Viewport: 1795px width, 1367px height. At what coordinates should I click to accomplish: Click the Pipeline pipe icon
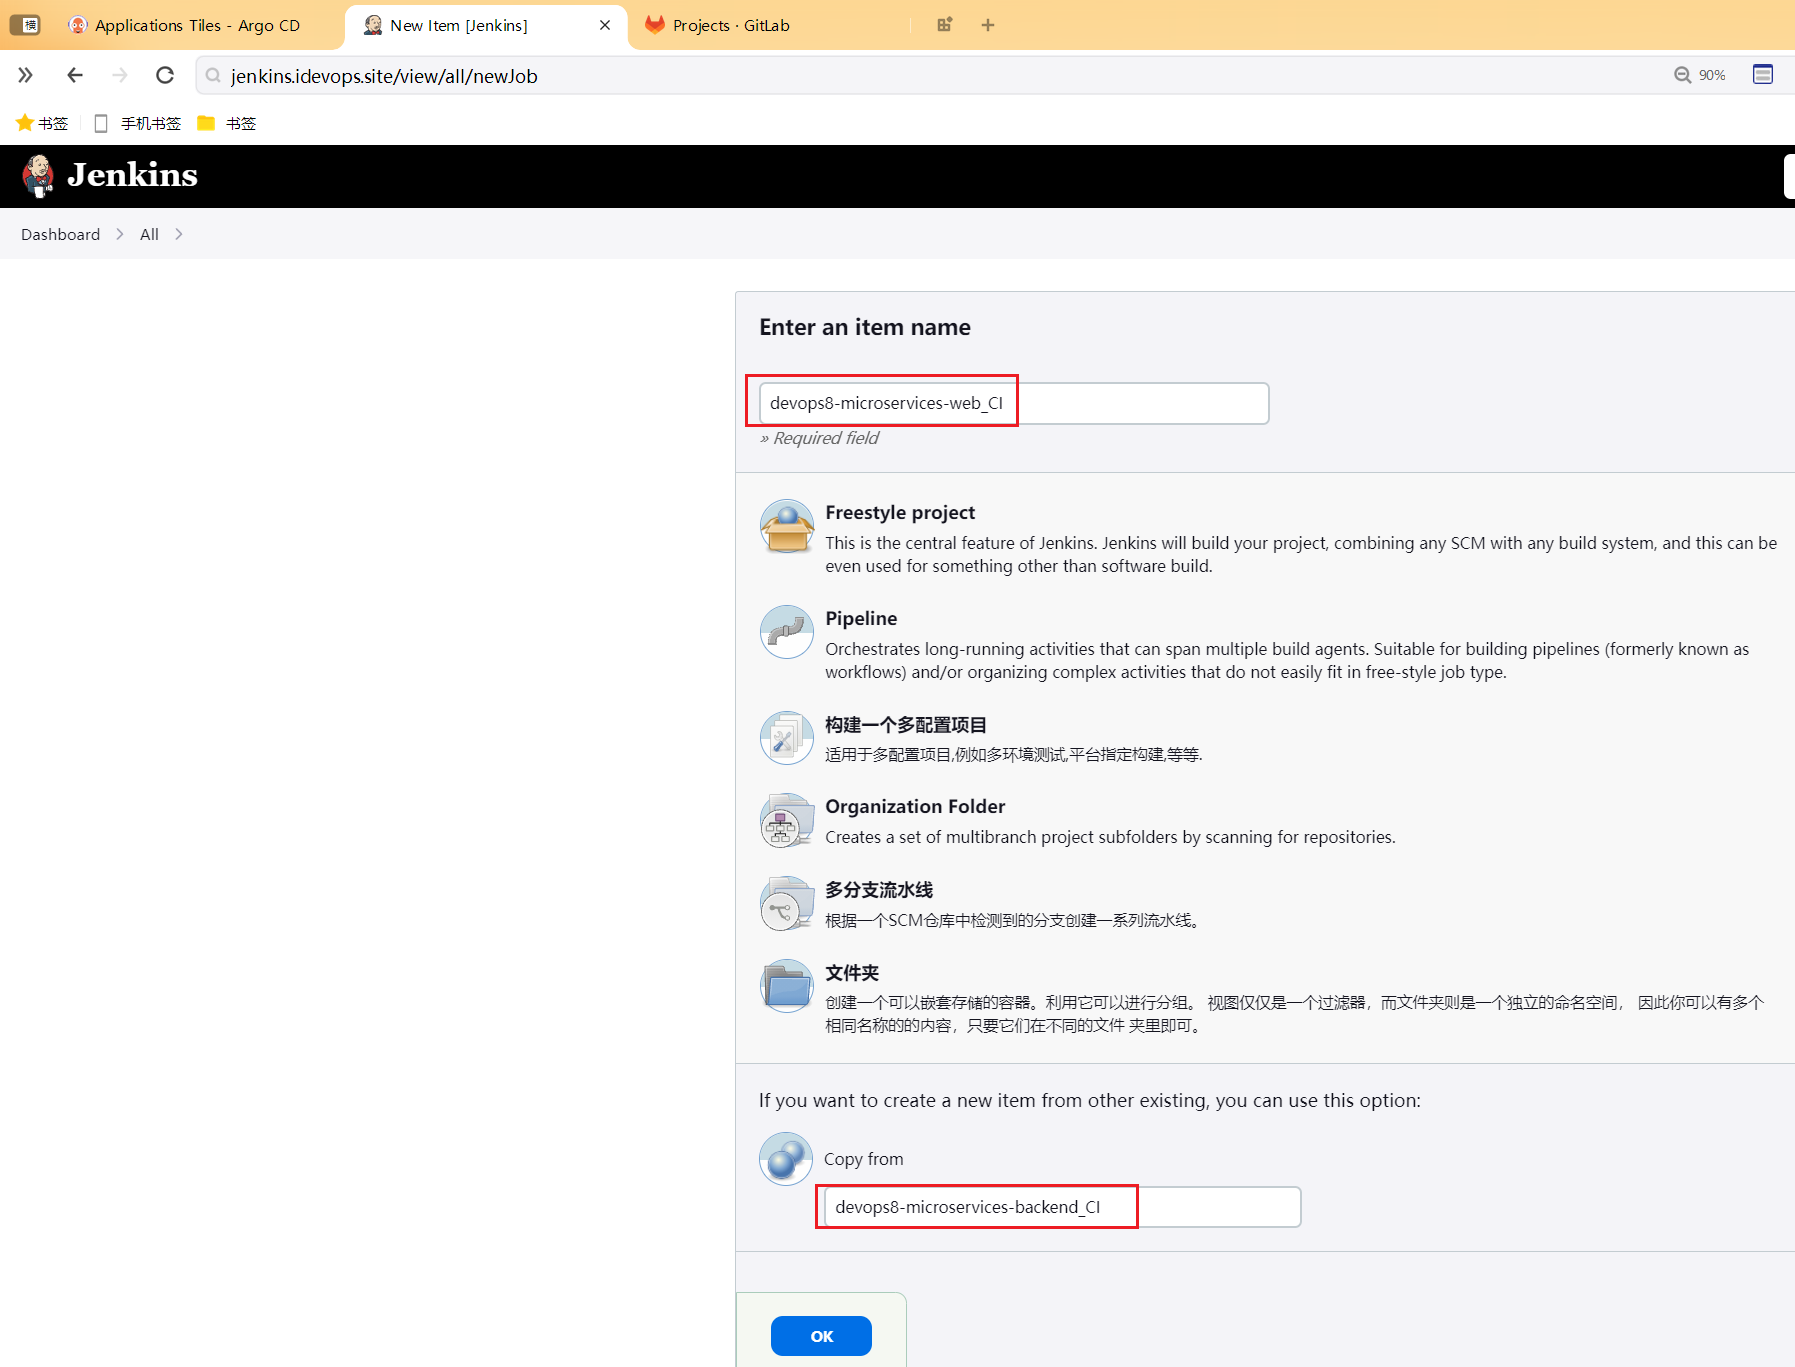(787, 632)
